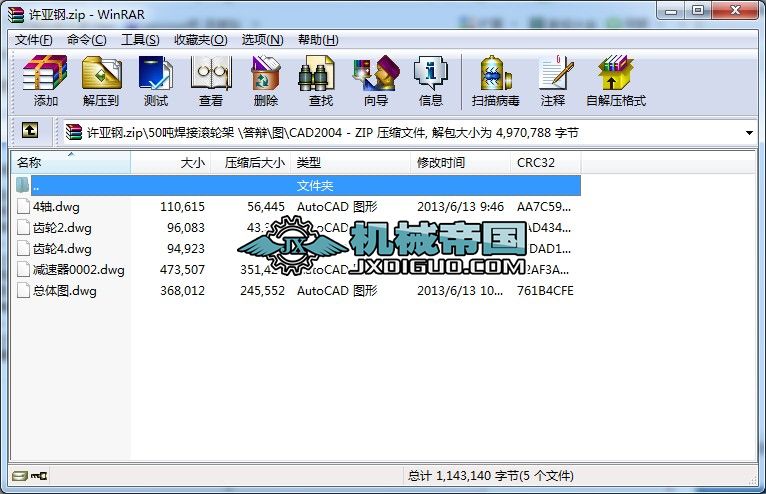766x494 pixels.
Task: Sort by 大小 column header
Action: [170, 163]
